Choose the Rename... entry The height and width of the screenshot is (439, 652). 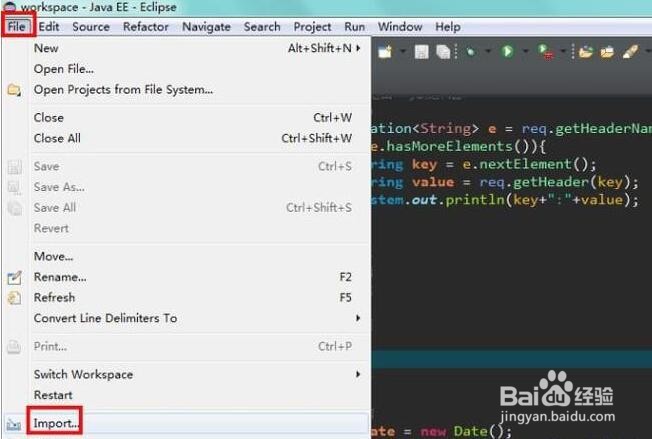coord(186,277)
